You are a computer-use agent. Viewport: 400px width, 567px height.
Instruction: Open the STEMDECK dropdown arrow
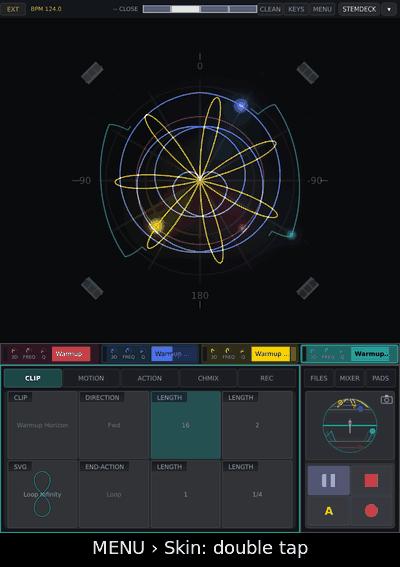click(389, 9)
